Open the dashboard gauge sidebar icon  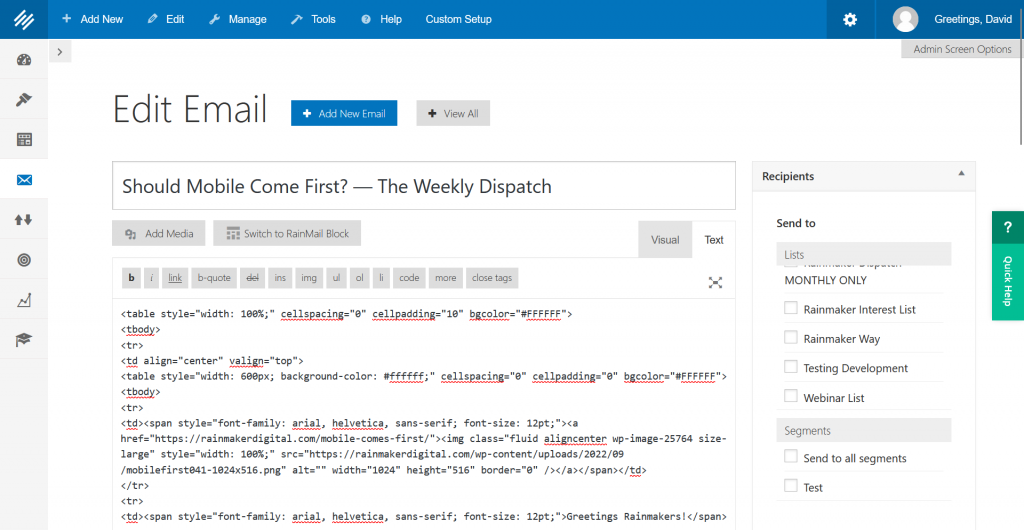click(x=24, y=60)
